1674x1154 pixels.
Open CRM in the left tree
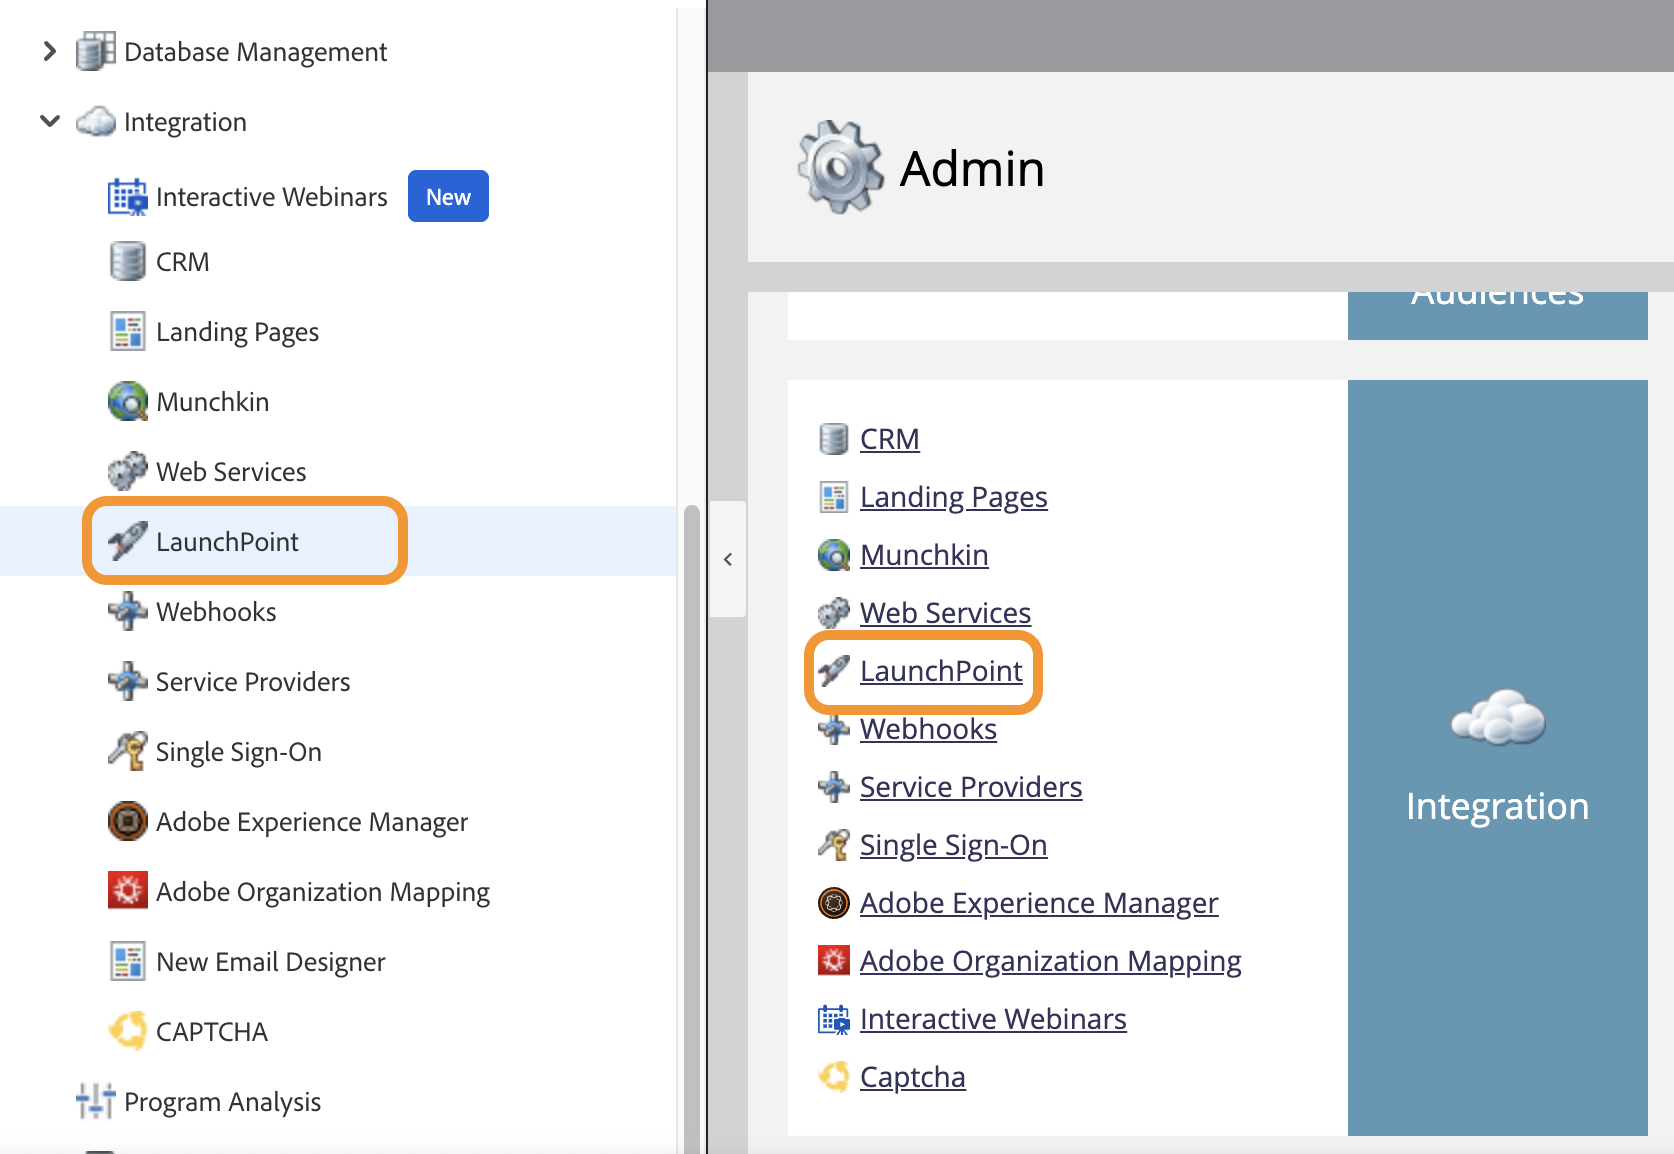pyautogui.click(x=182, y=262)
